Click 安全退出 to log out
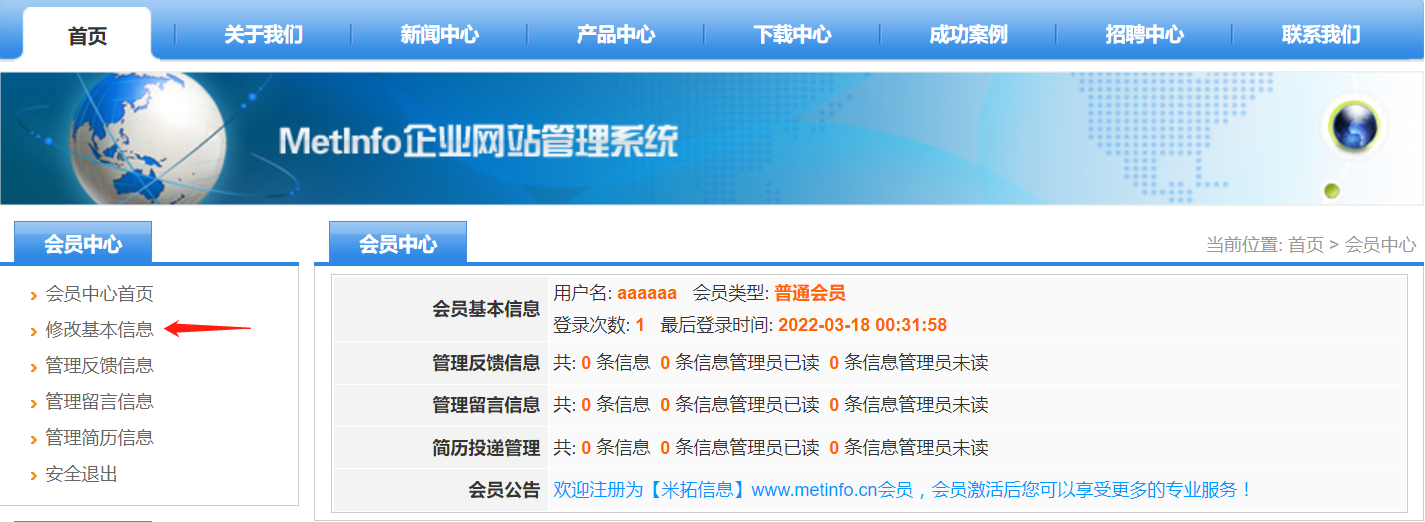The image size is (1425, 522). (81, 474)
